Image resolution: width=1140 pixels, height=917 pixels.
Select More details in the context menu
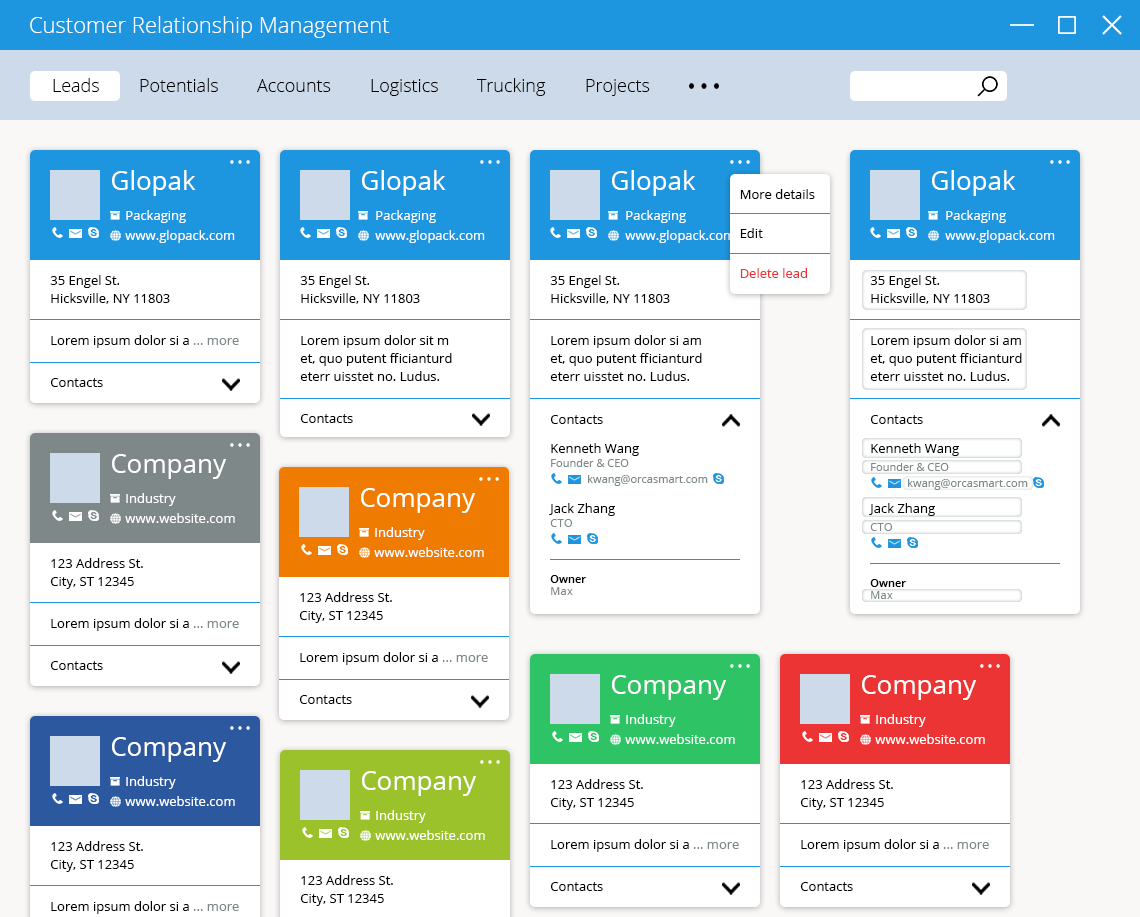pyautogui.click(x=777, y=194)
